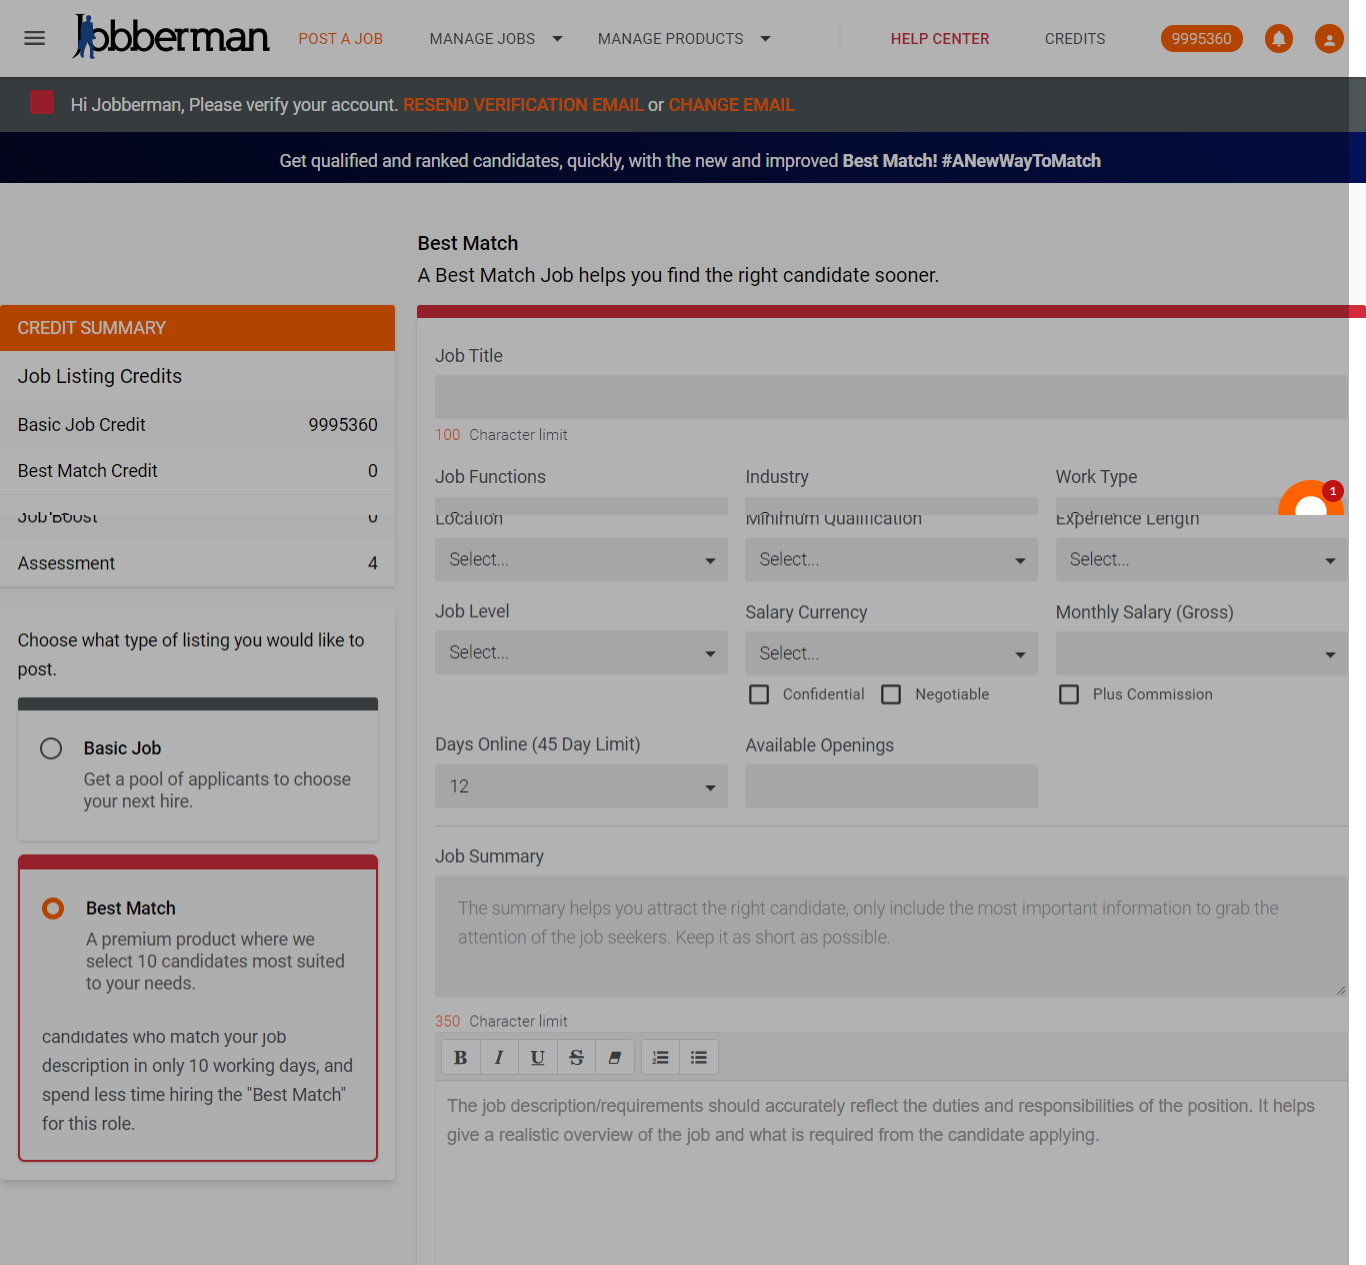Open the Monthly Salary (Gross) dropdown
The width and height of the screenshot is (1366, 1265).
click(x=1201, y=654)
